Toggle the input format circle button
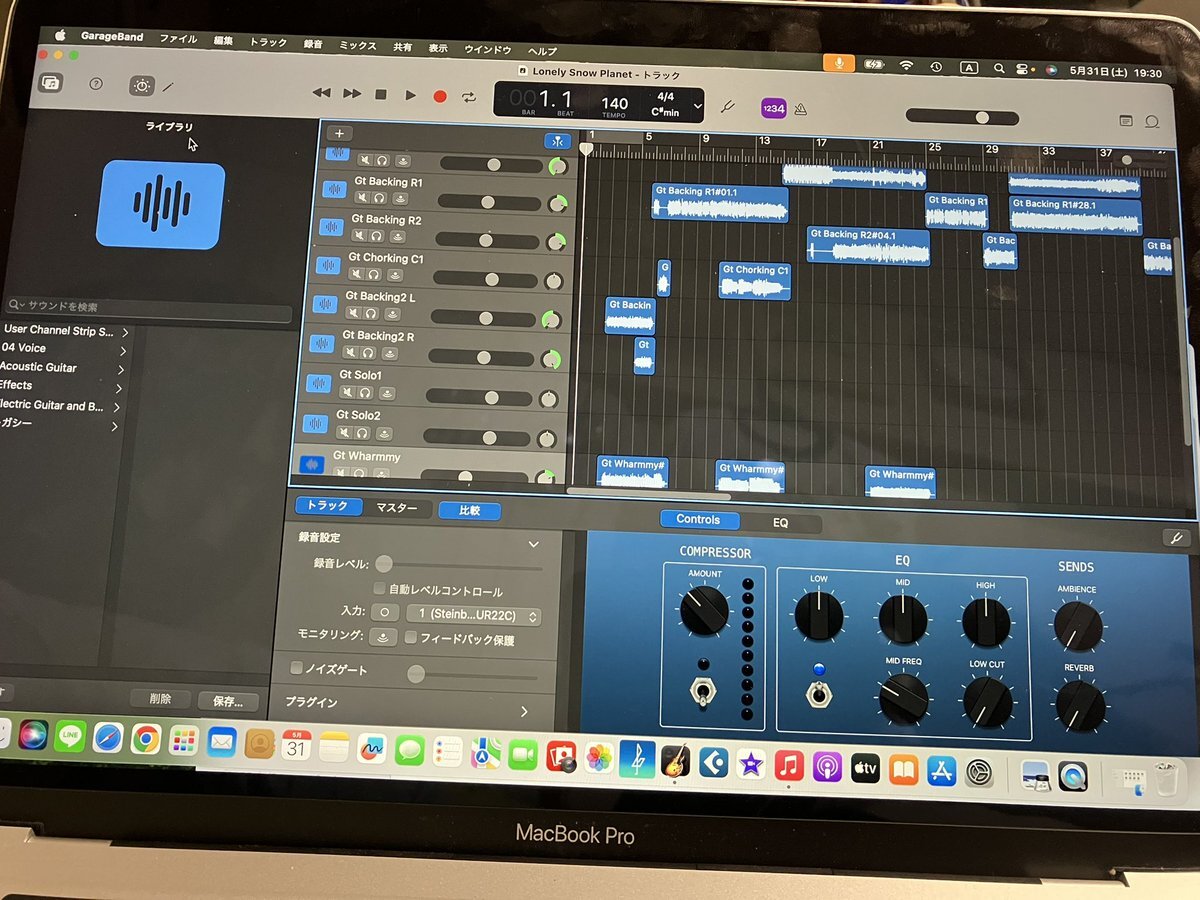1200x900 pixels. pos(385,612)
